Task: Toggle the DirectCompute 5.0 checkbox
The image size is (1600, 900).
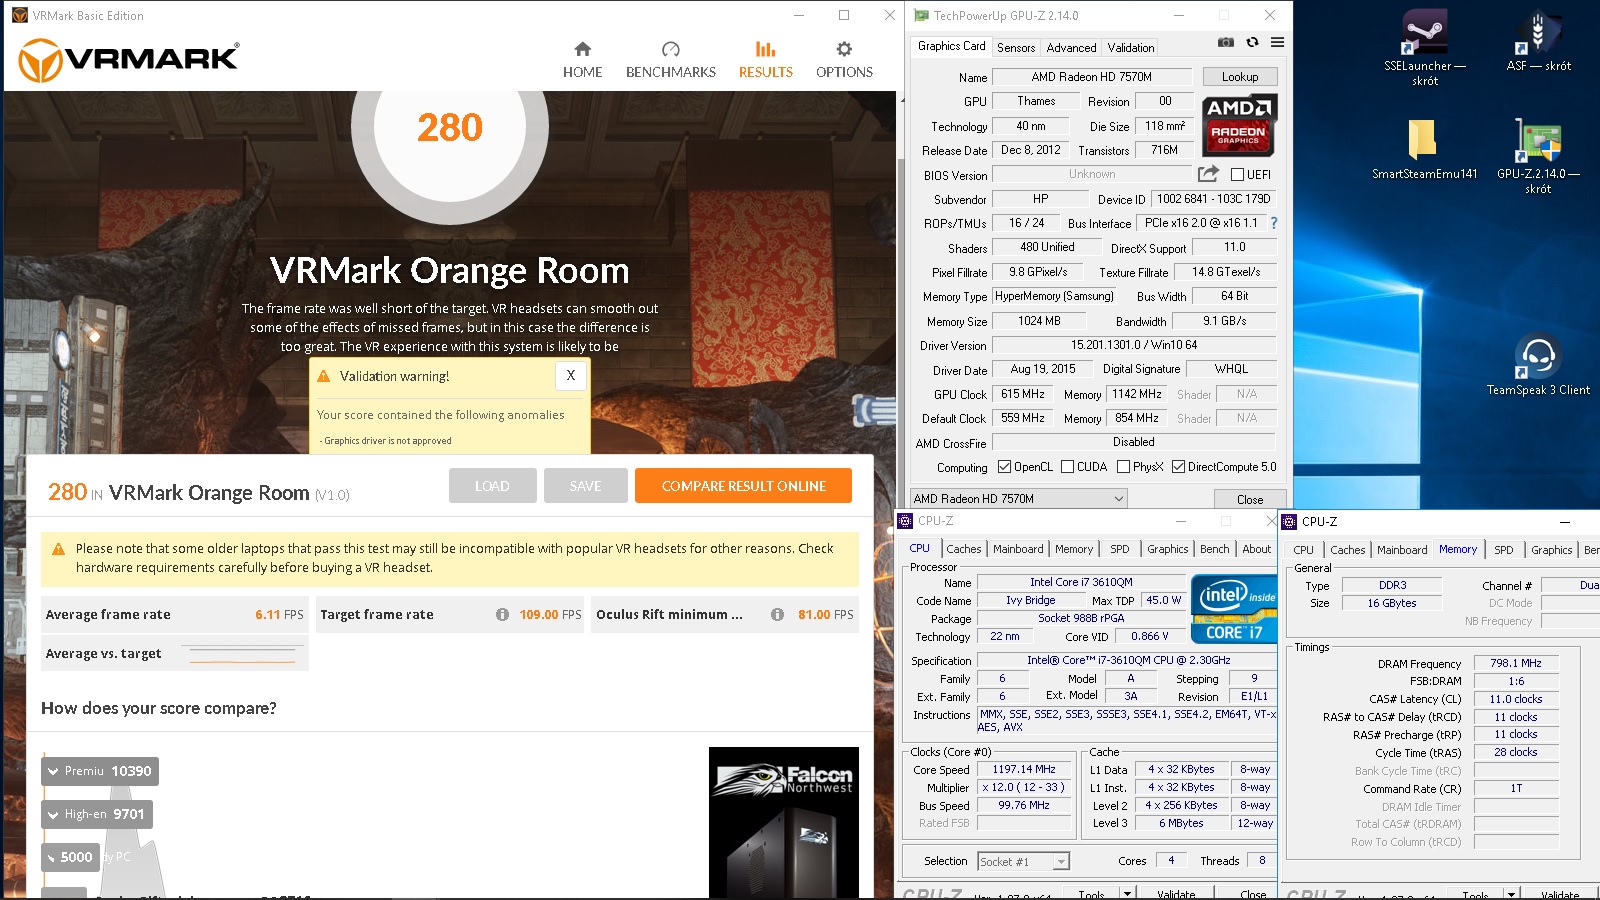Action: pos(1178,467)
